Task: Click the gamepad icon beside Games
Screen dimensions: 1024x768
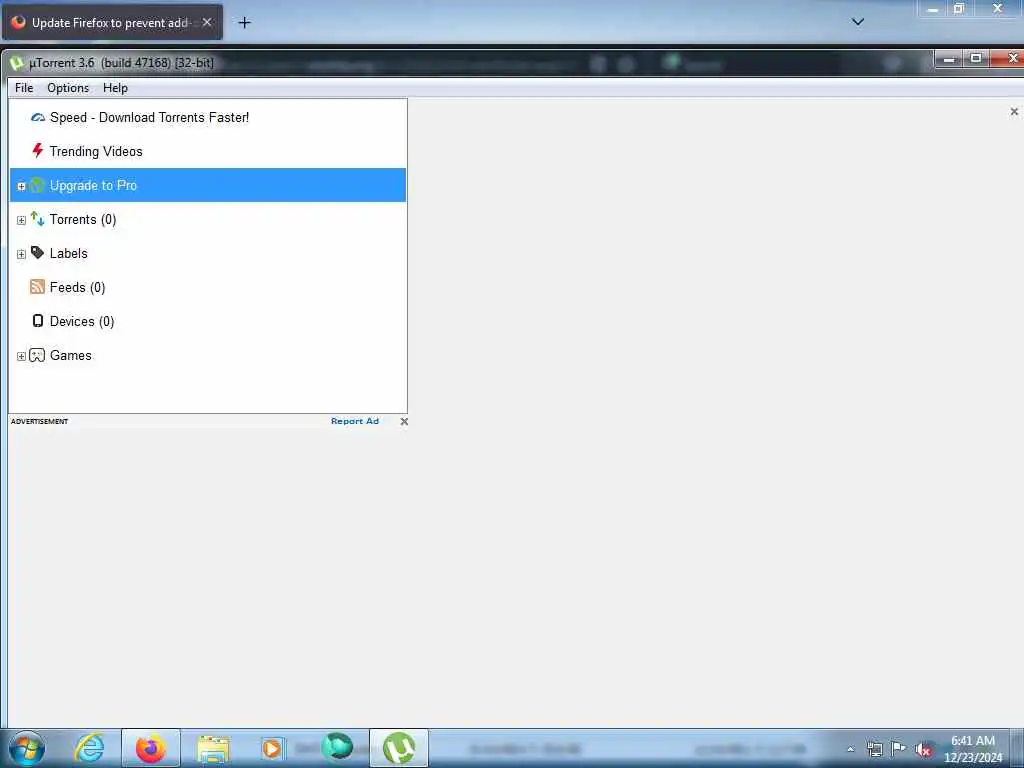Action: coord(37,355)
